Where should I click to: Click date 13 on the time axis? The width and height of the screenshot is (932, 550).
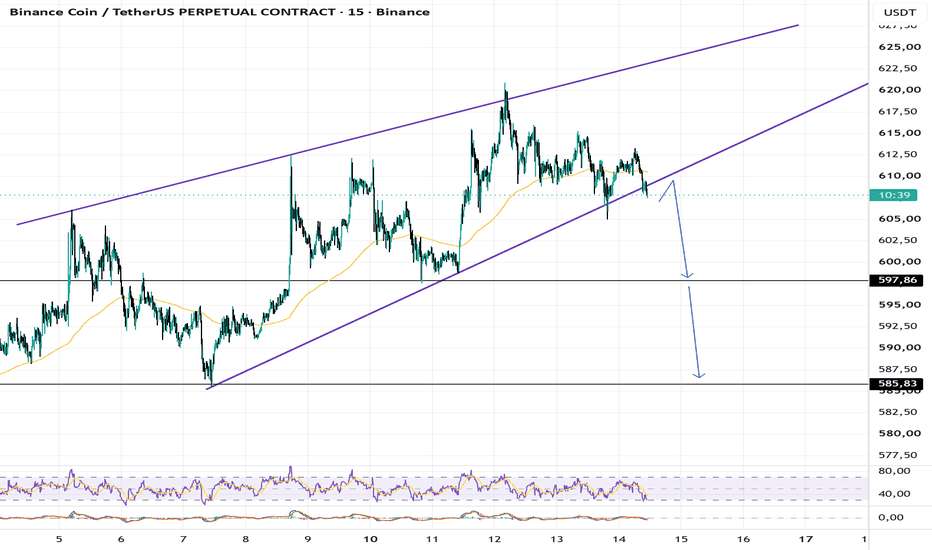(557, 539)
